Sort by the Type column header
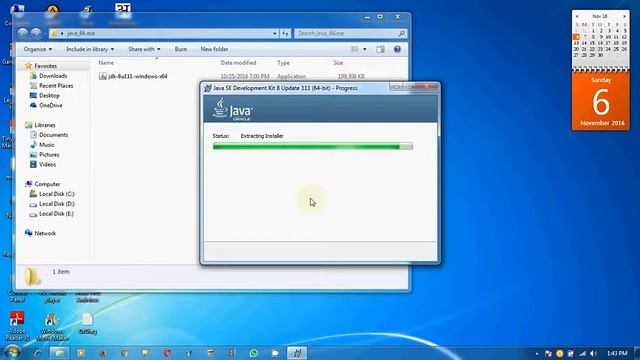This screenshot has width=640, height=360. pos(283,63)
